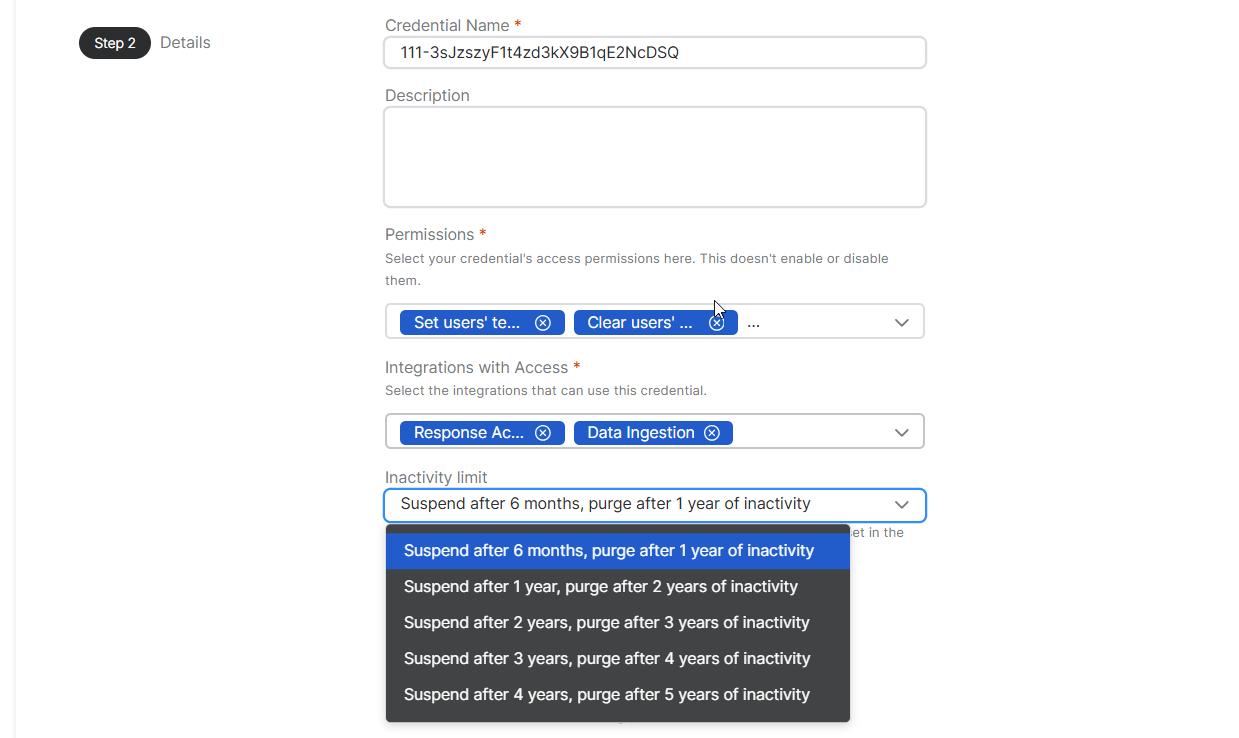Click the Step 2 badge
The height and width of the screenshot is (738, 1239).
click(x=115, y=43)
